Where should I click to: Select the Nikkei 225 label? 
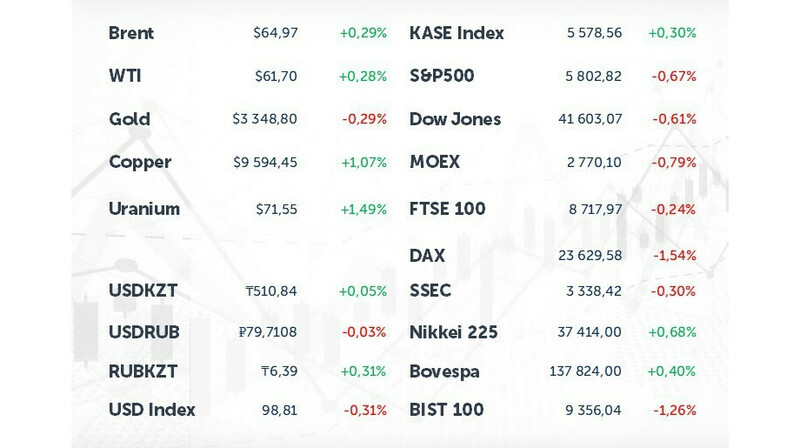tap(454, 332)
